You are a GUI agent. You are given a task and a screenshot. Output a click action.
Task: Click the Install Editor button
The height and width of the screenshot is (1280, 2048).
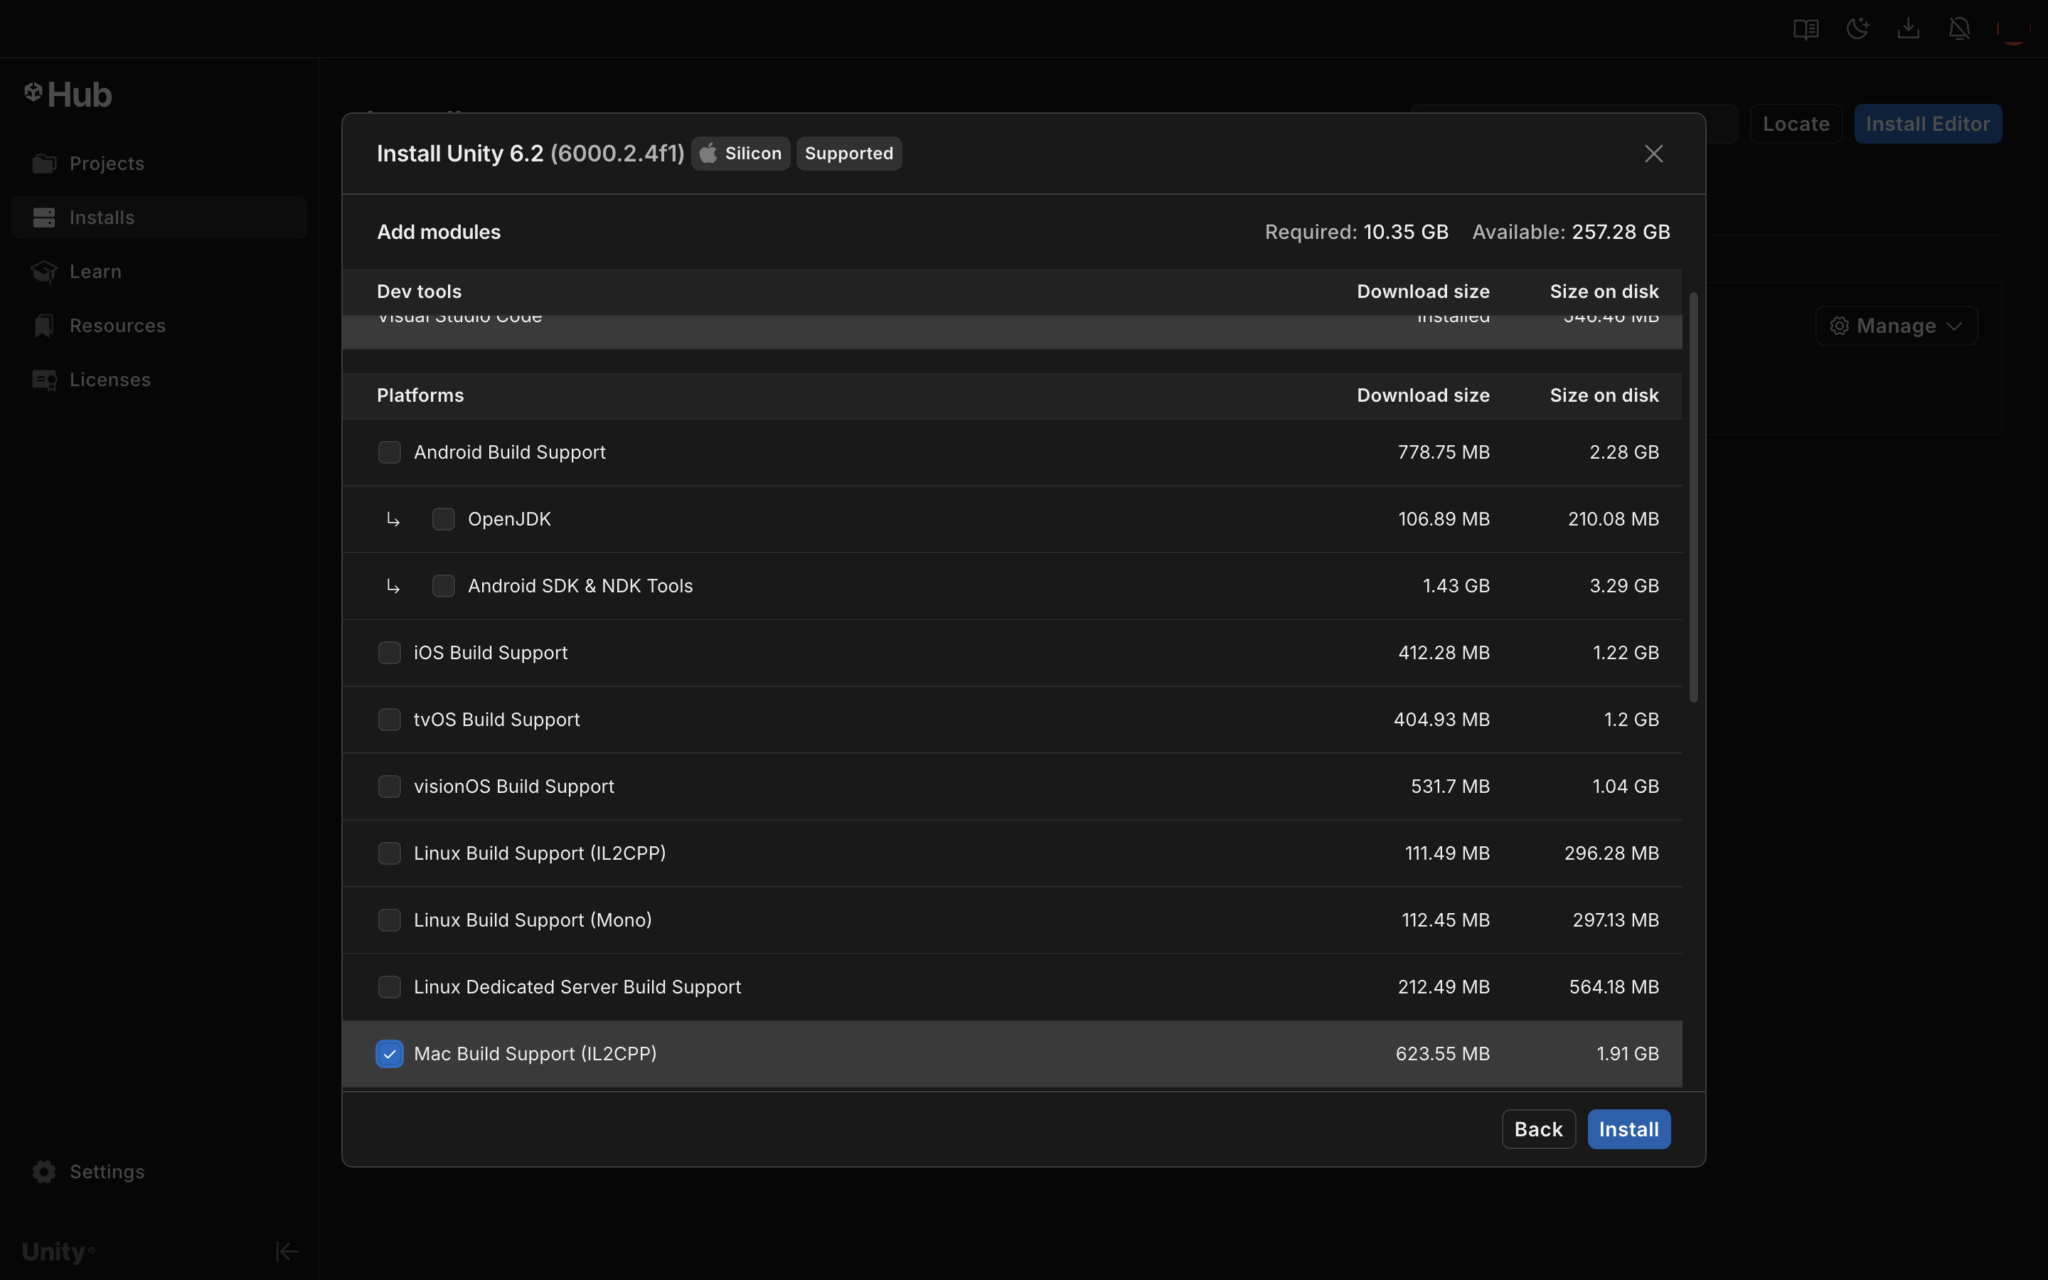click(1927, 124)
